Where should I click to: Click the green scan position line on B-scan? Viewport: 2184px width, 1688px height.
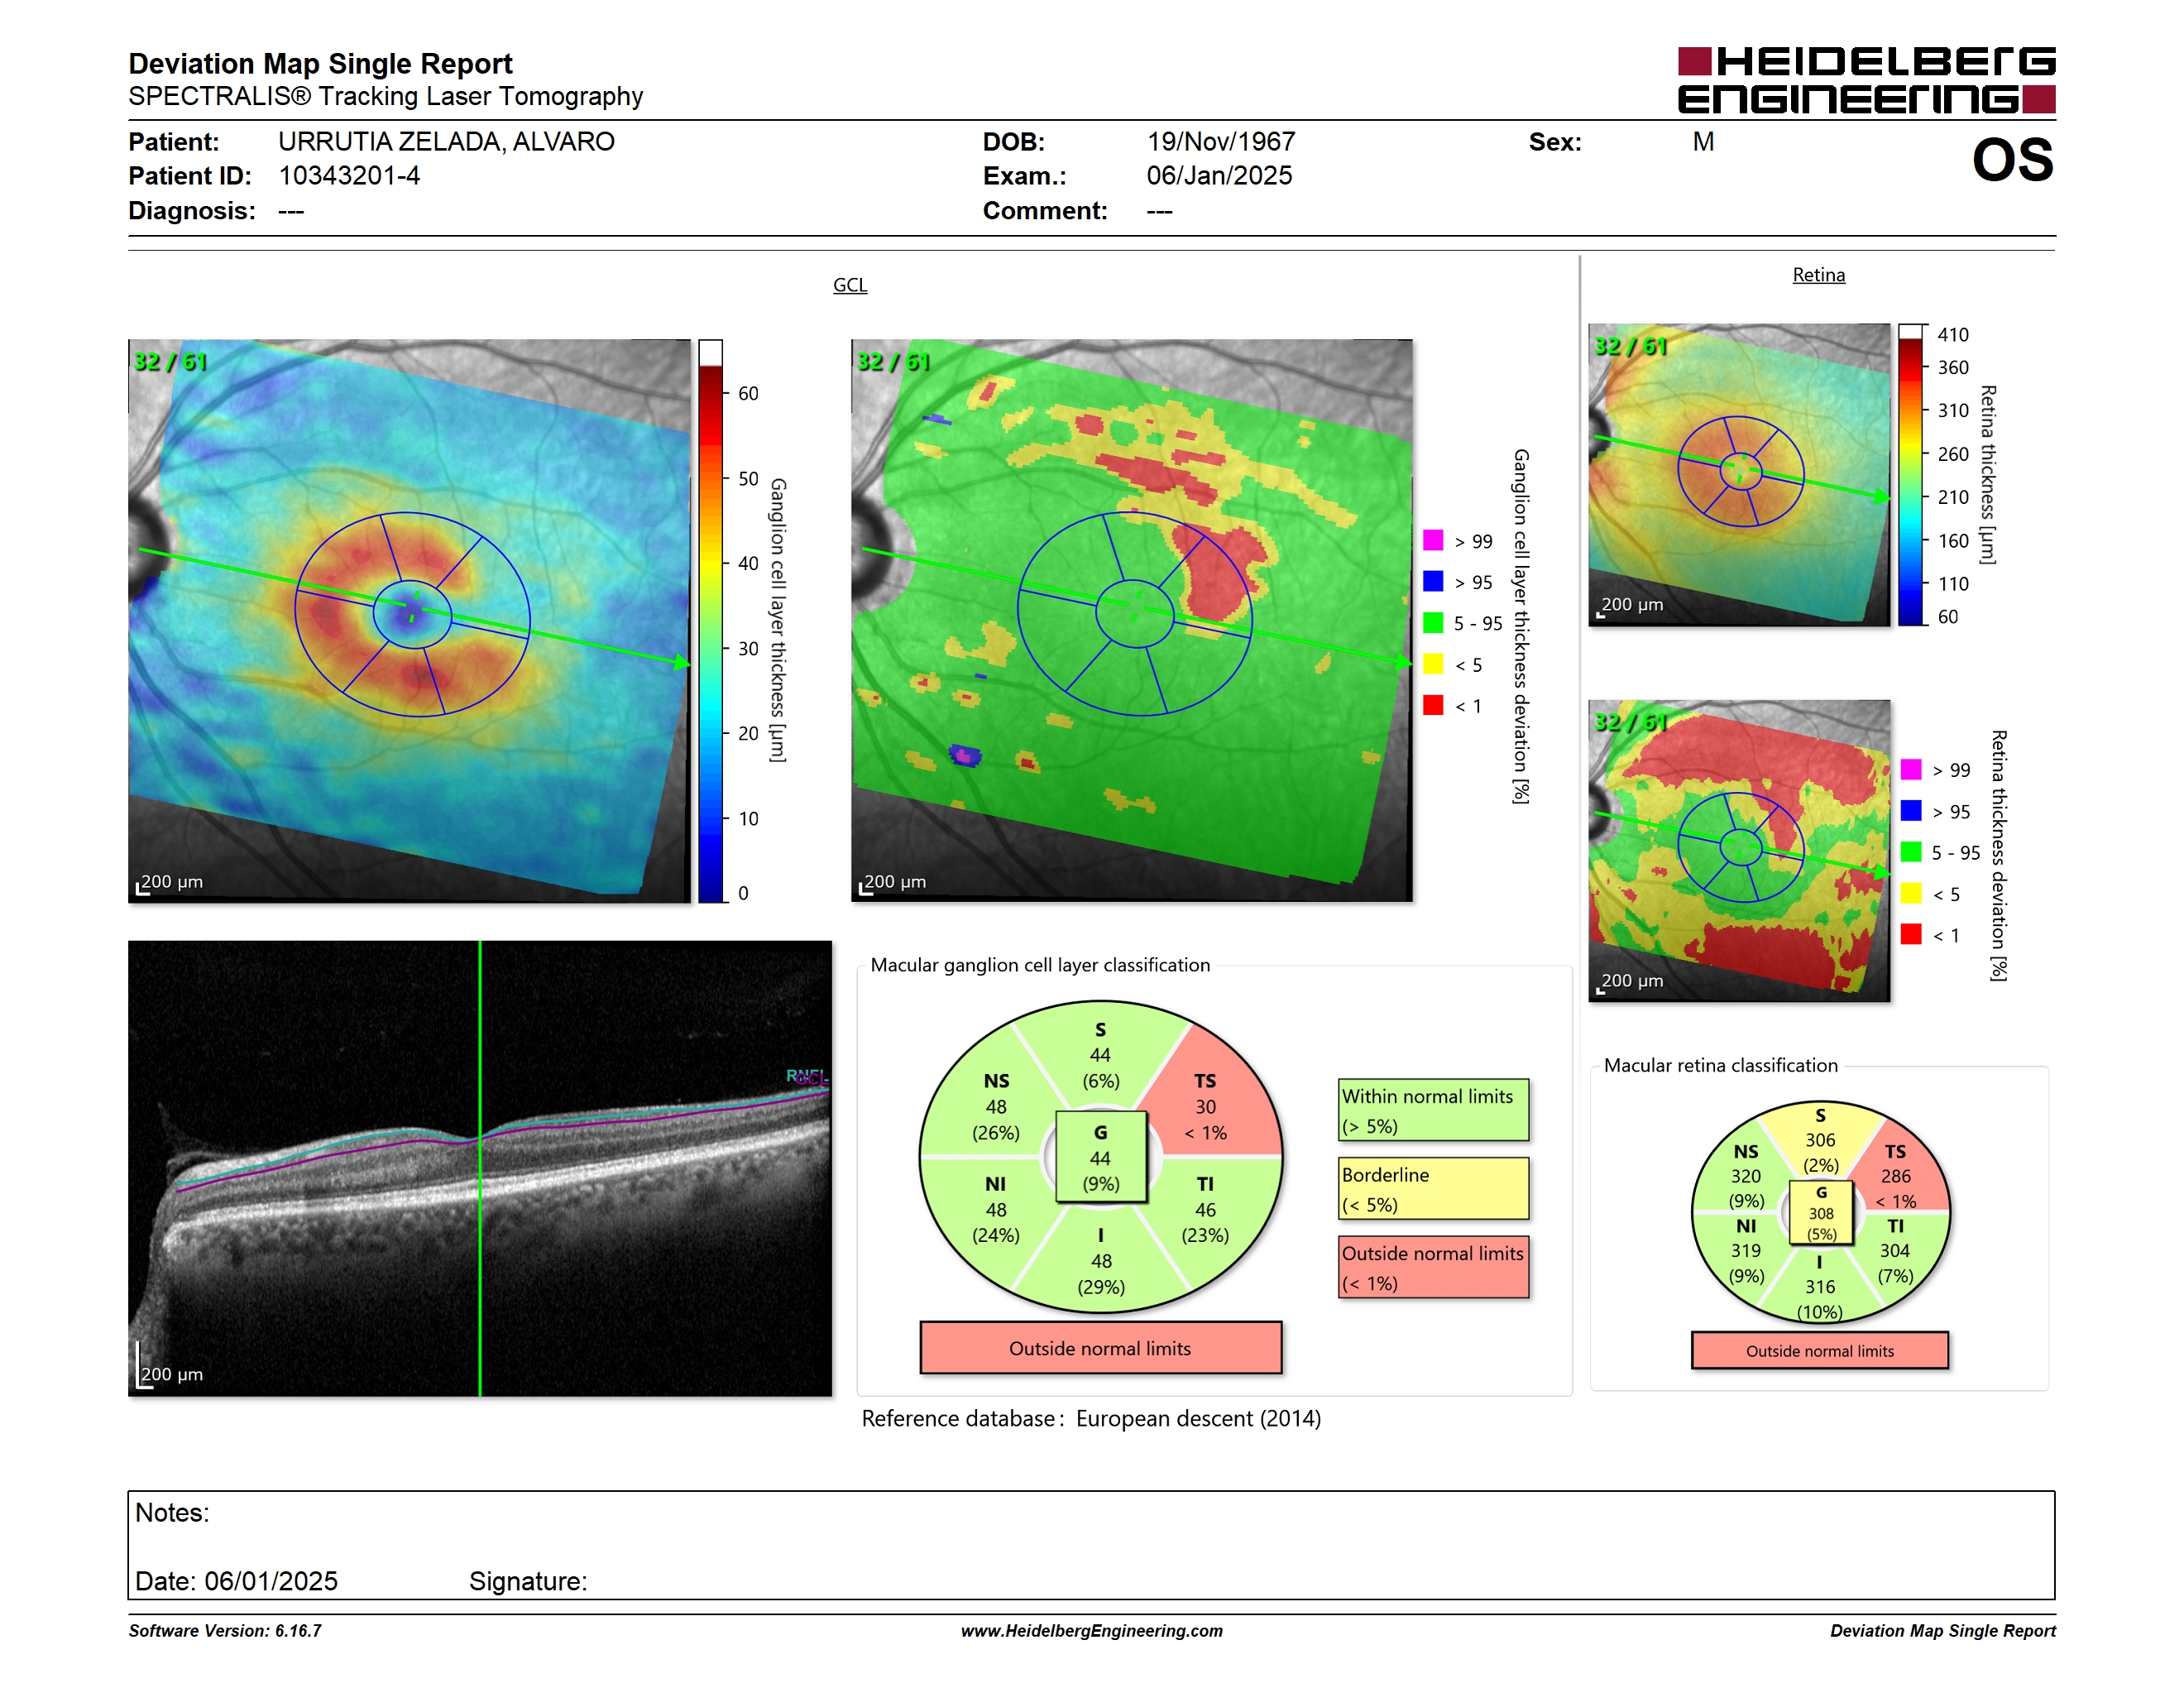[480, 1168]
